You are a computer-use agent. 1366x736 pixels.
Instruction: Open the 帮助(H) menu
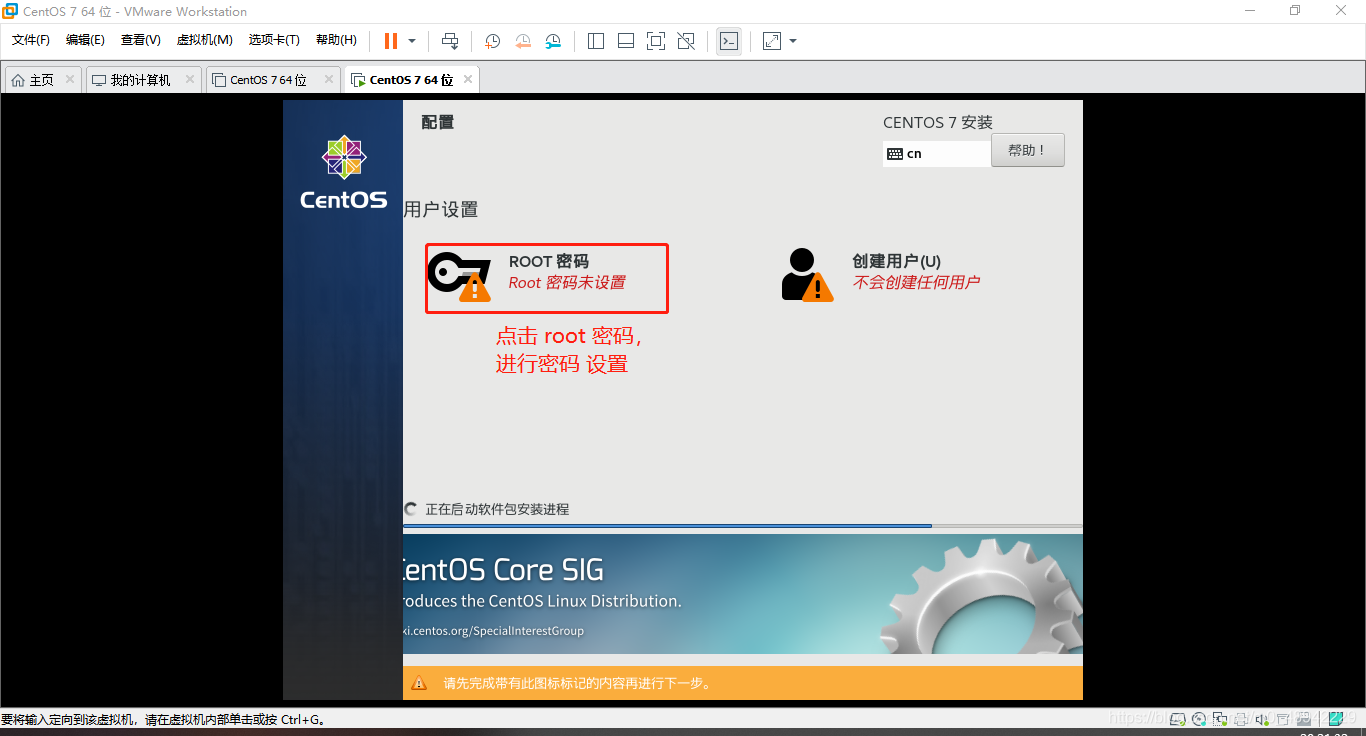click(336, 40)
